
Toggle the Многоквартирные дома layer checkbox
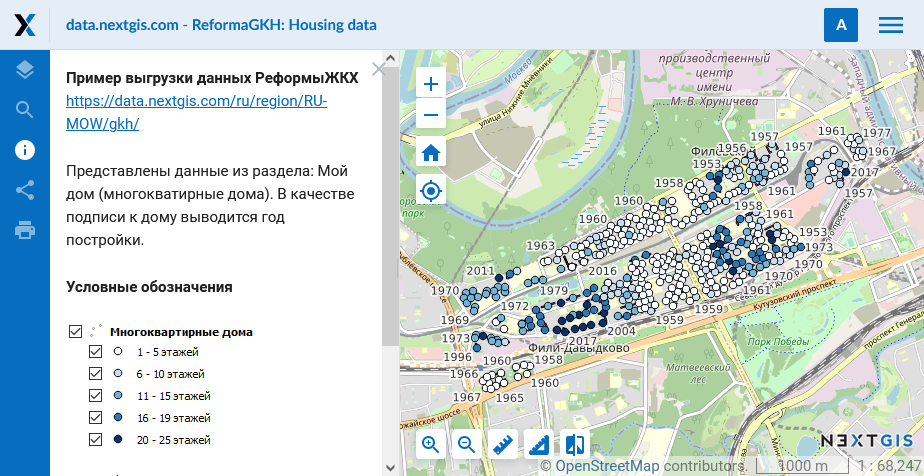(75, 332)
